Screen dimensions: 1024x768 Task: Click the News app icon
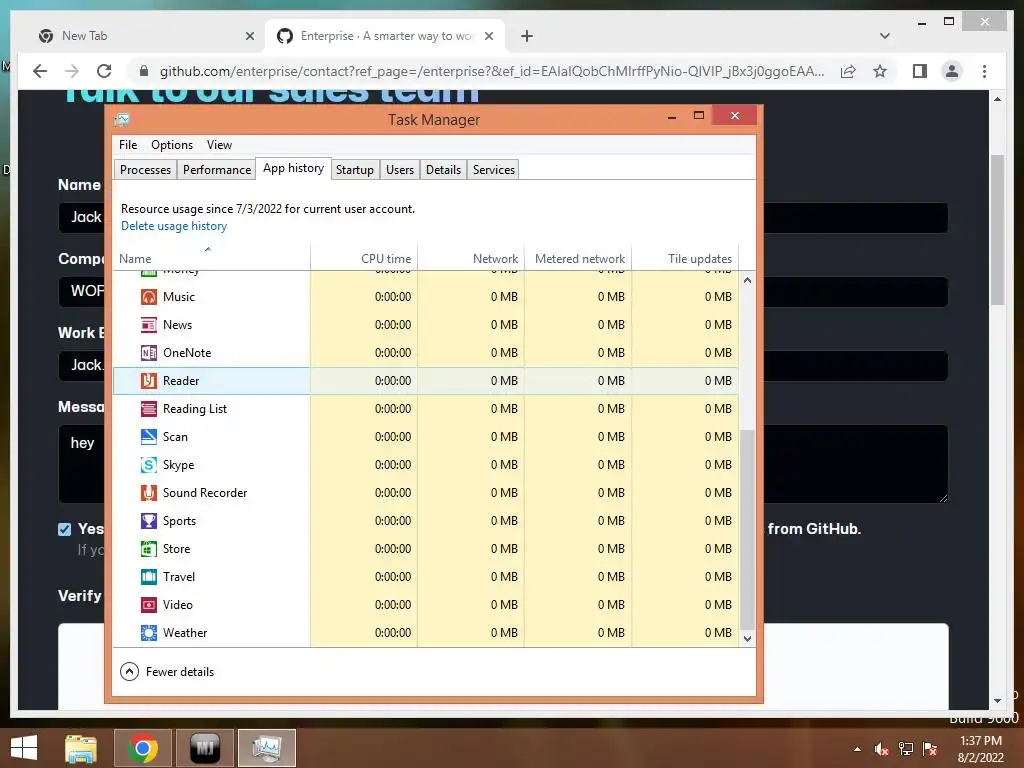tap(149, 325)
